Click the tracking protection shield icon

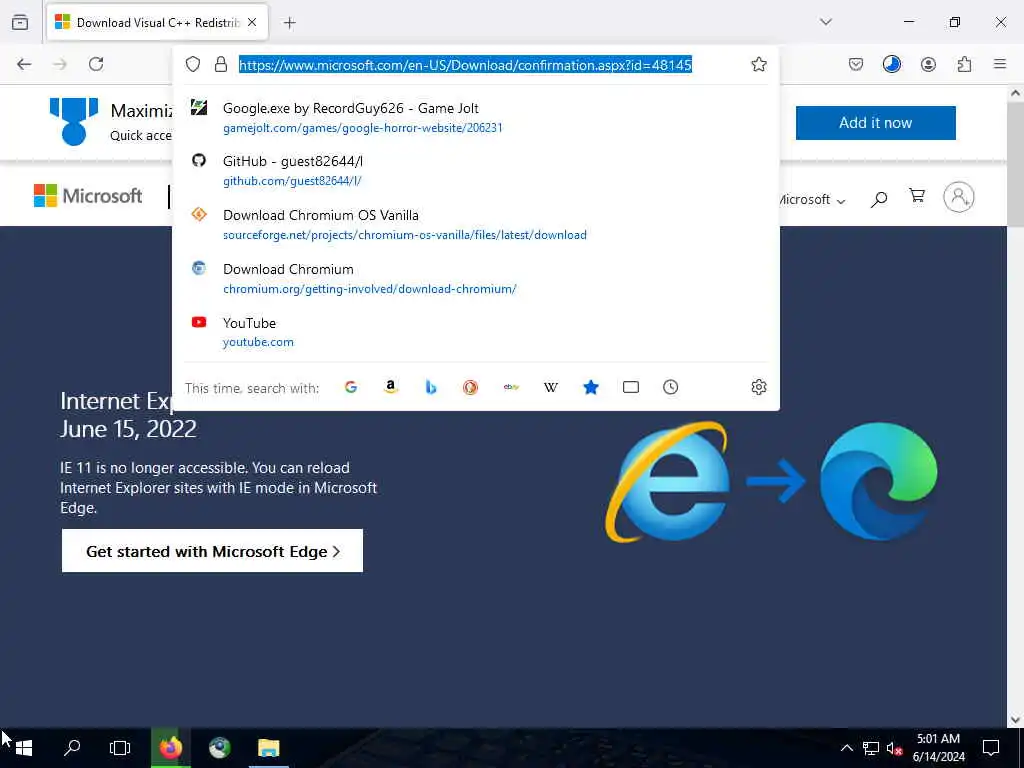click(193, 64)
